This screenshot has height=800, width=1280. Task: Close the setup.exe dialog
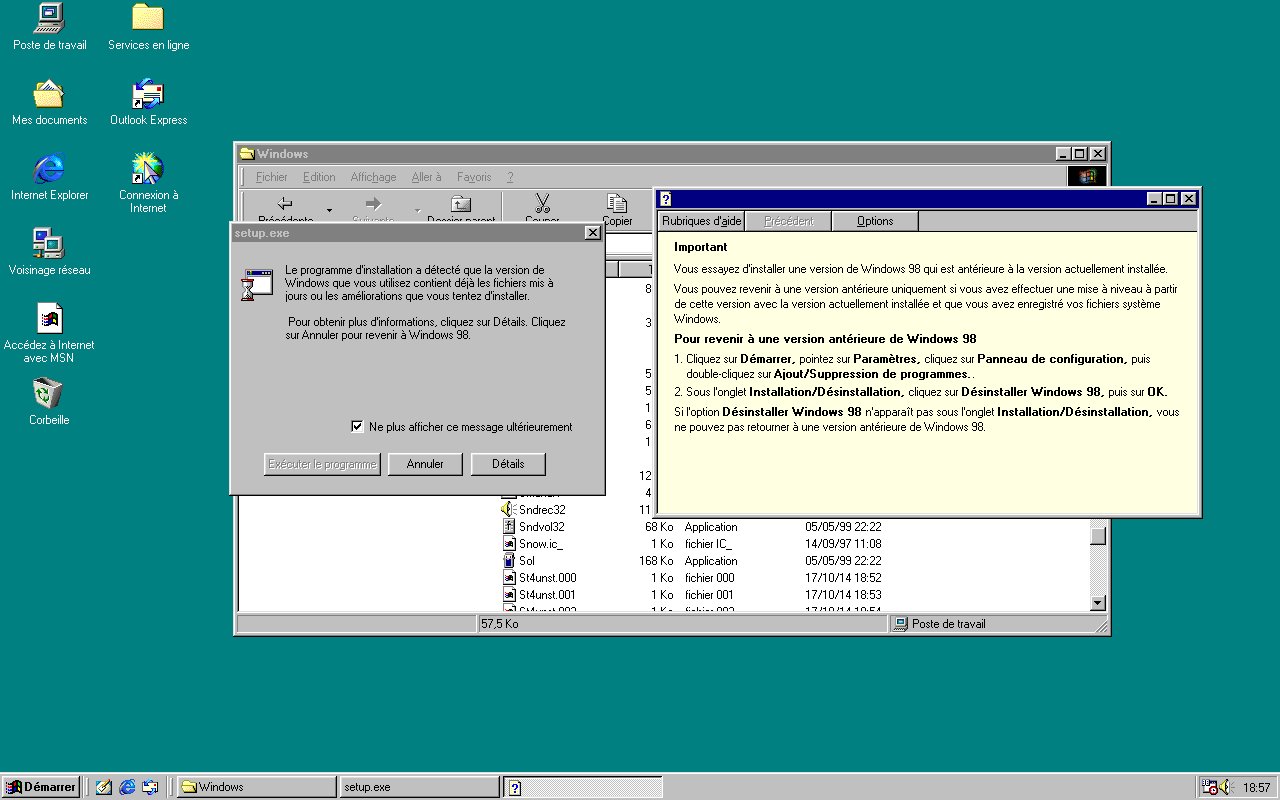click(592, 233)
